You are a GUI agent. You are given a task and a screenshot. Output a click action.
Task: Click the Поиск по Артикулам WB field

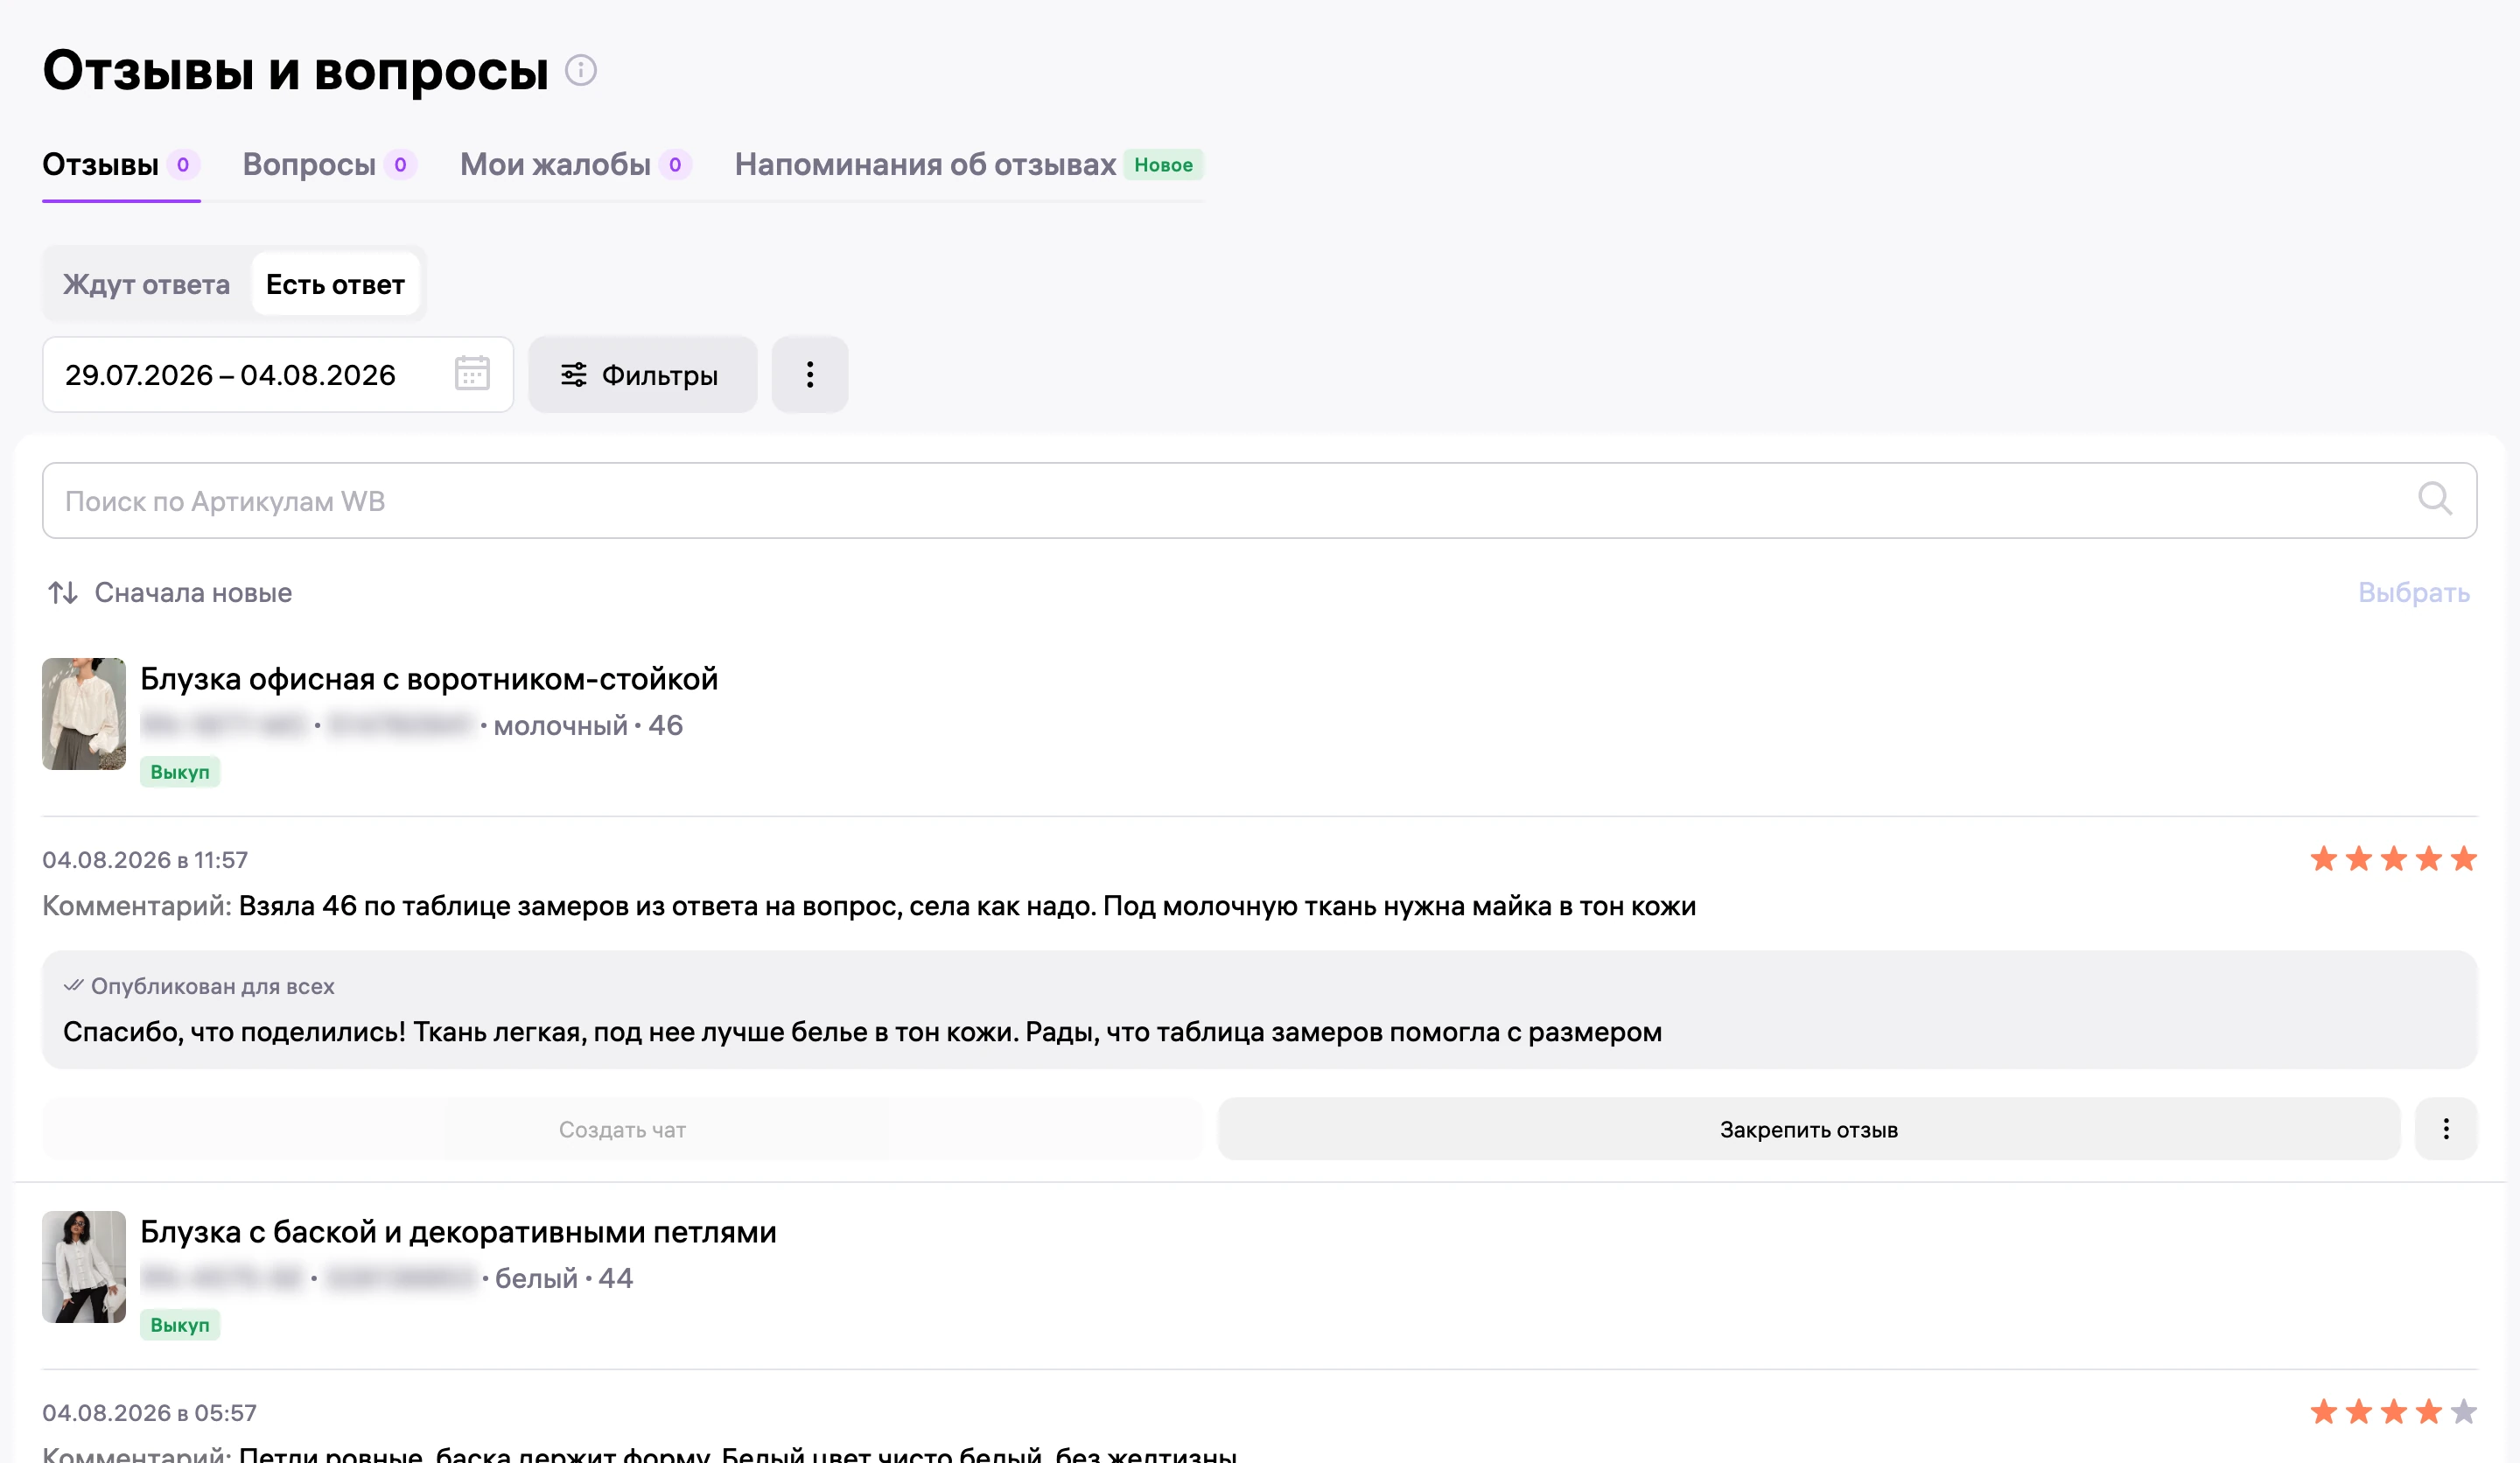(1259, 501)
